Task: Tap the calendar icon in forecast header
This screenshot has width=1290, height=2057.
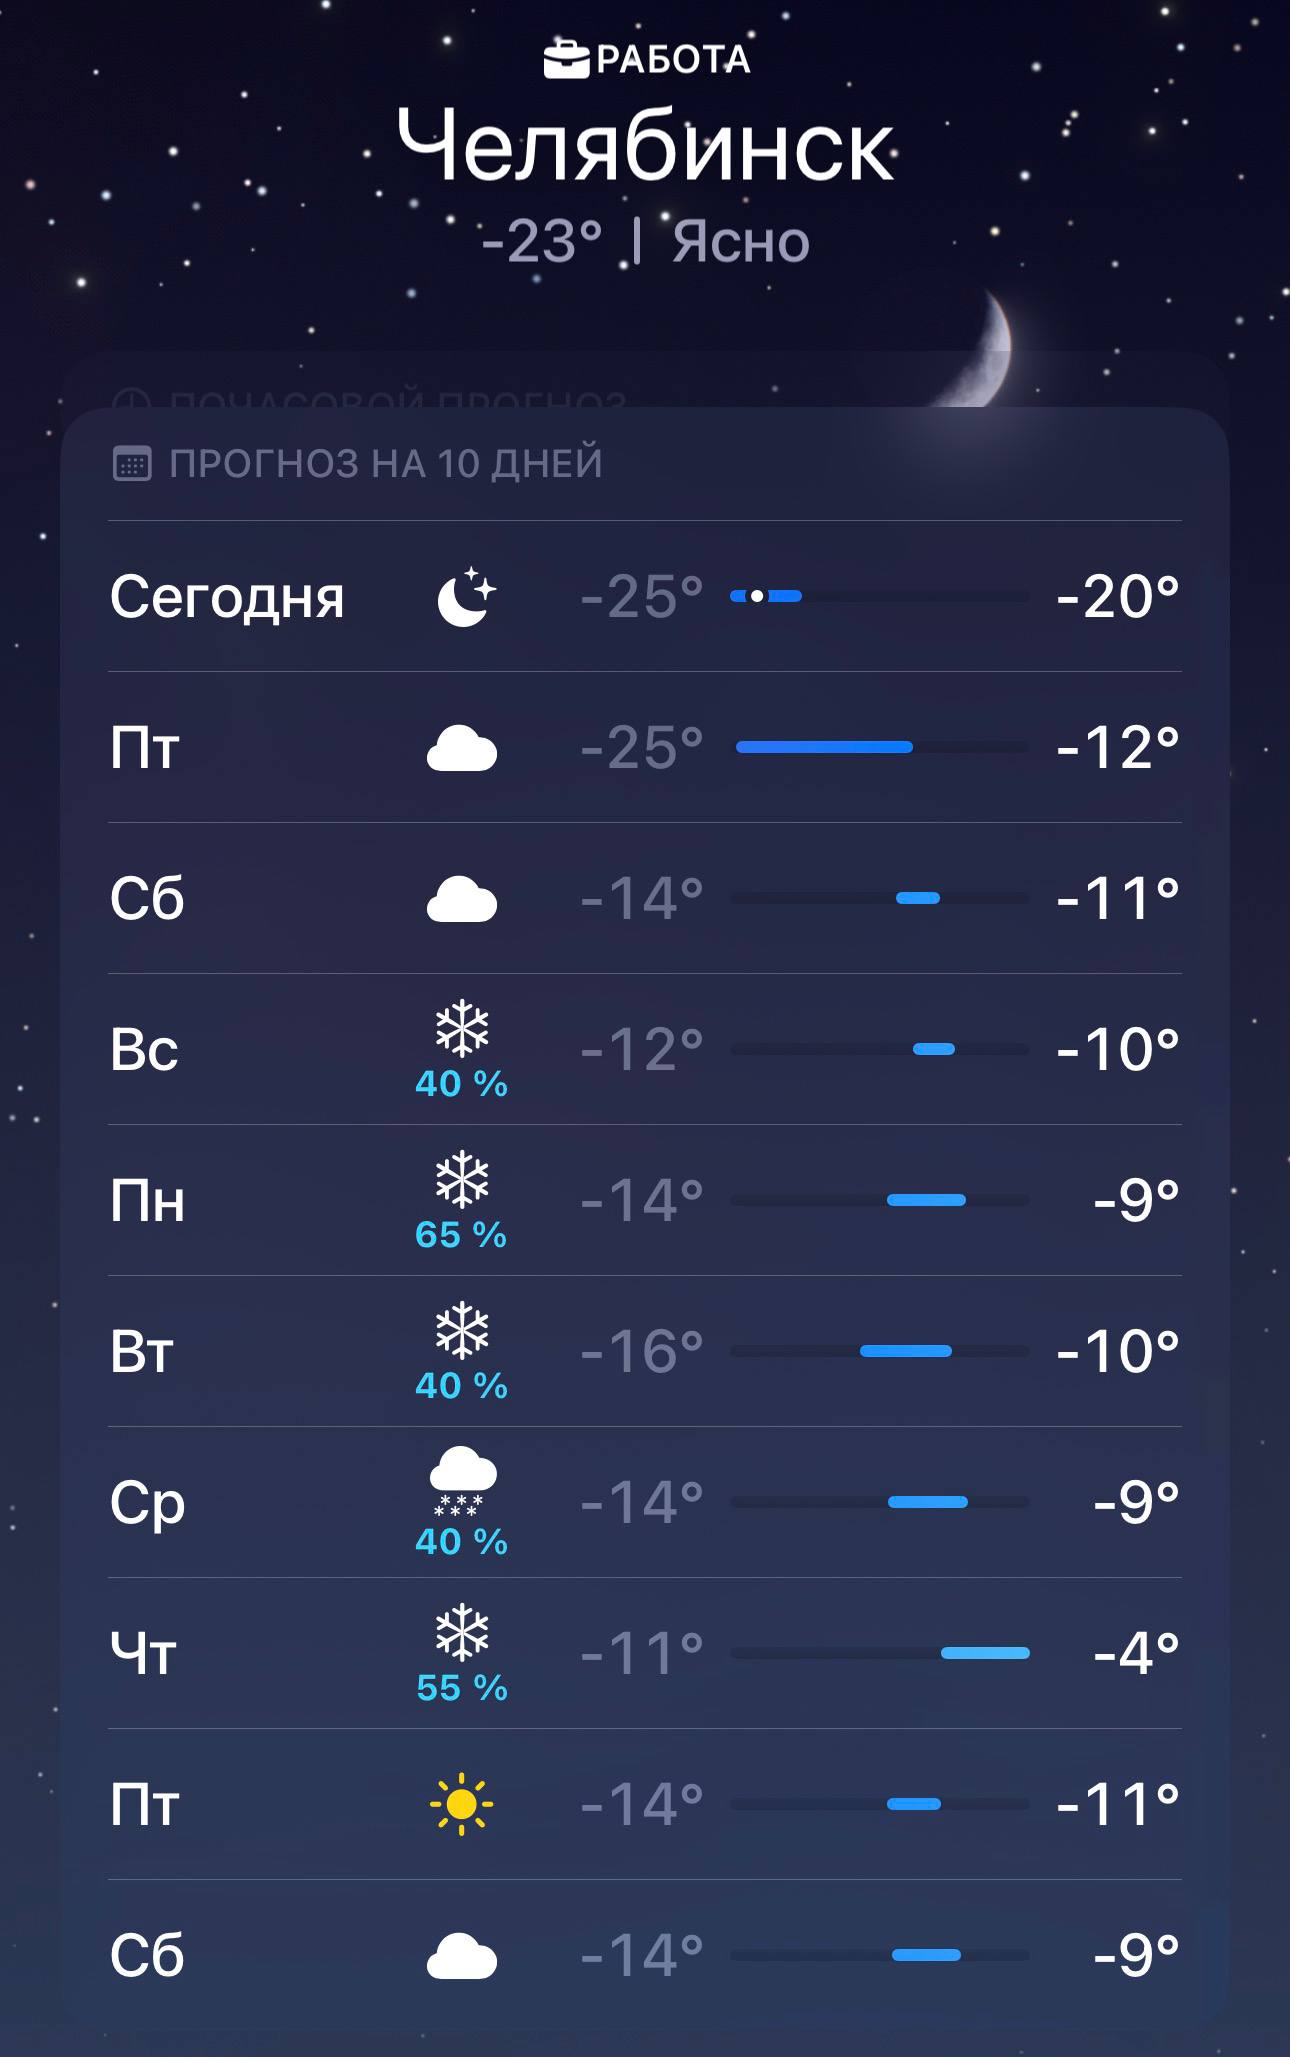Action: (x=132, y=464)
